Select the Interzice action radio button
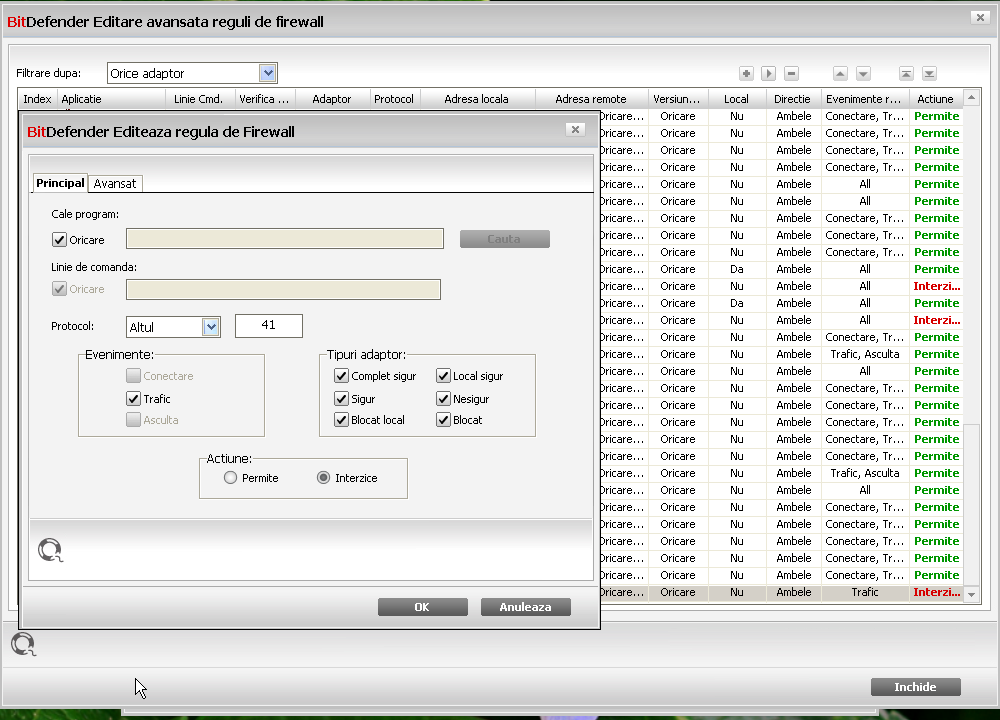 pos(323,478)
